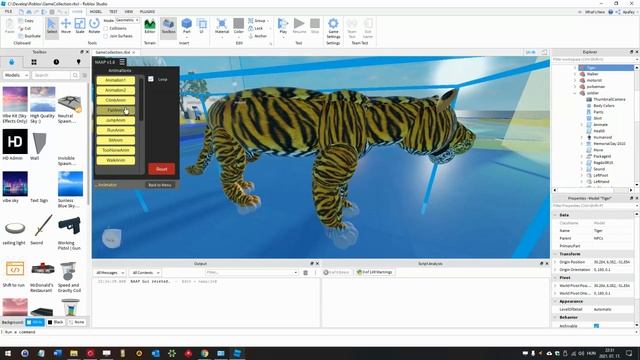Screen dimensions: 640x360
Task: Select Black background option in Toolbox
Action: coord(56,322)
